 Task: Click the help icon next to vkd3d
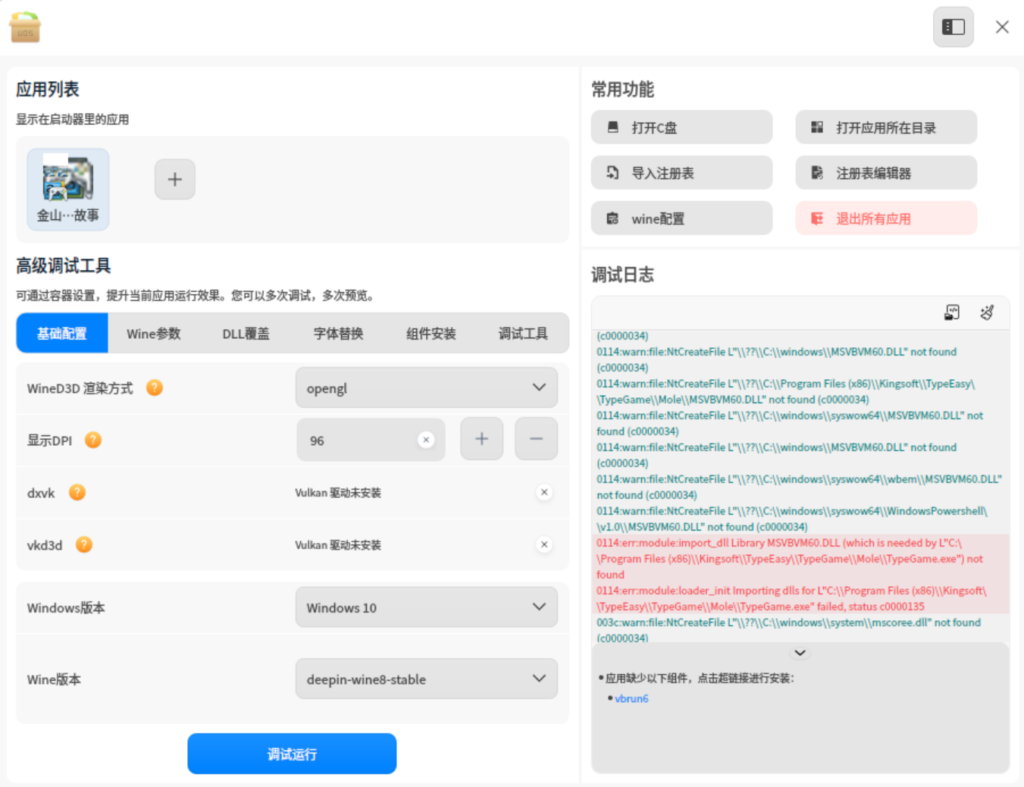pyautogui.click(x=85, y=545)
